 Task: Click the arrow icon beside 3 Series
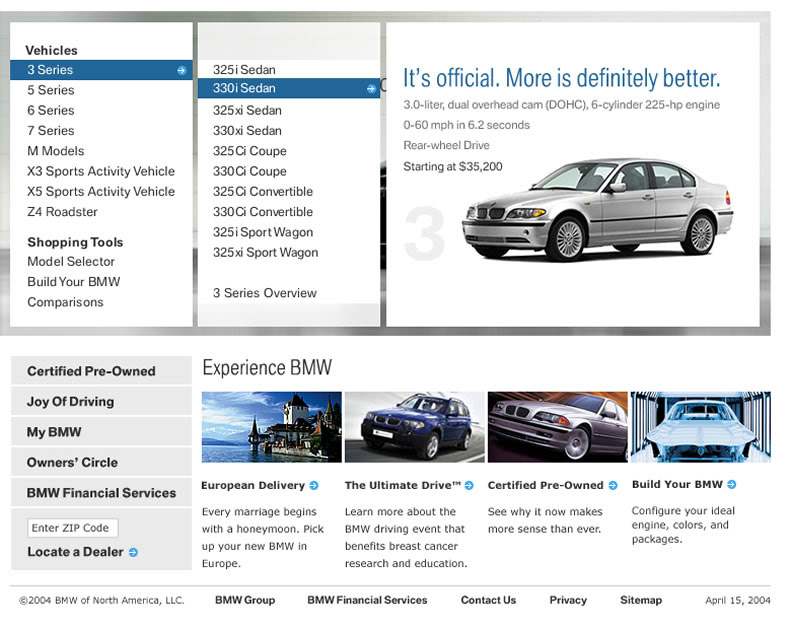coord(181,71)
